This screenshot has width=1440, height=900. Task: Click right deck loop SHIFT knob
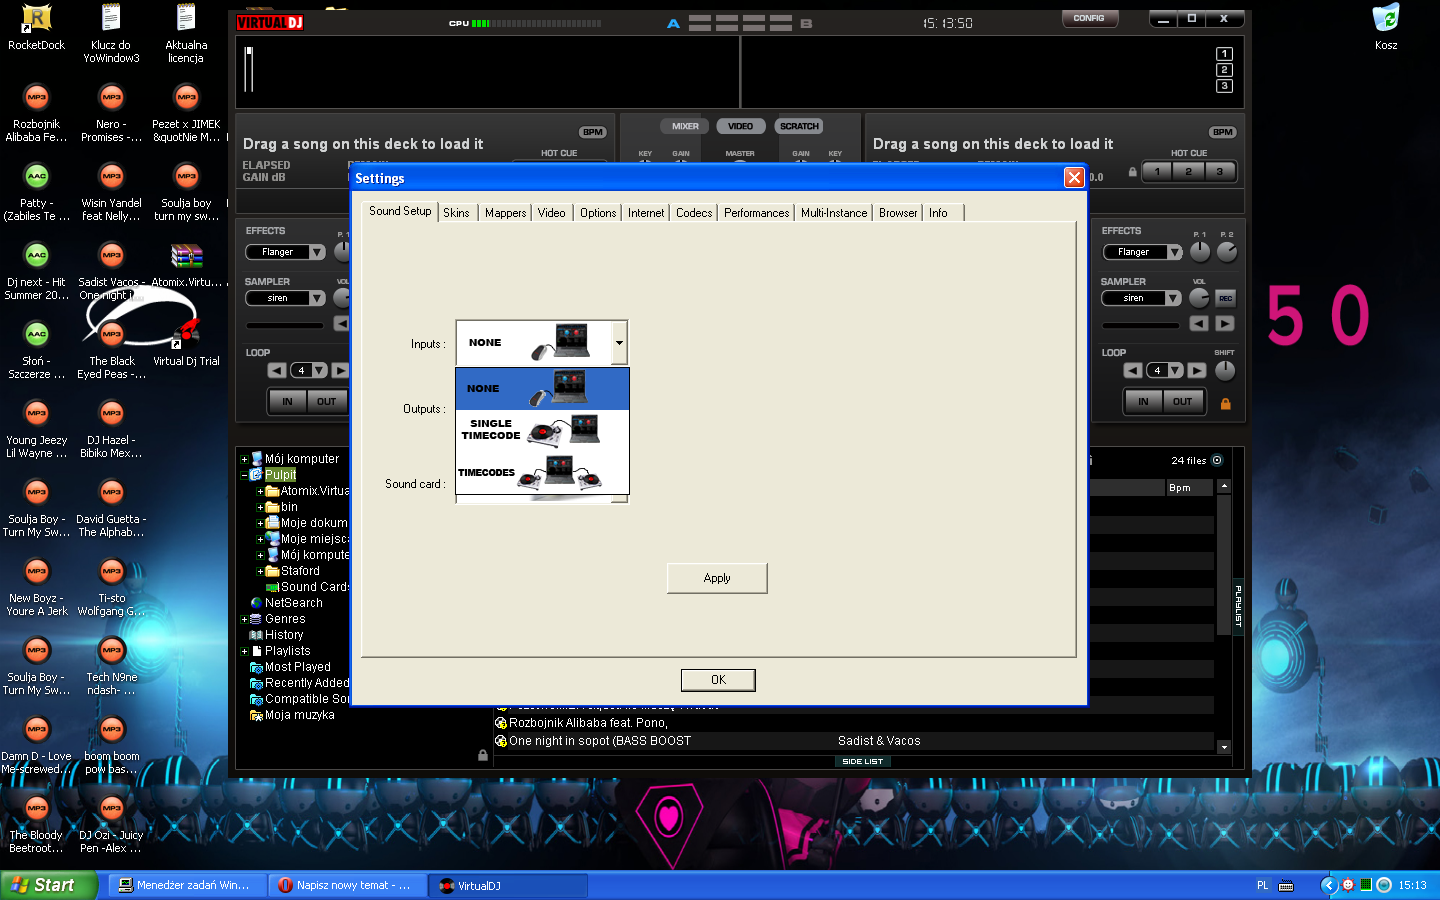pyautogui.click(x=1225, y=370)
